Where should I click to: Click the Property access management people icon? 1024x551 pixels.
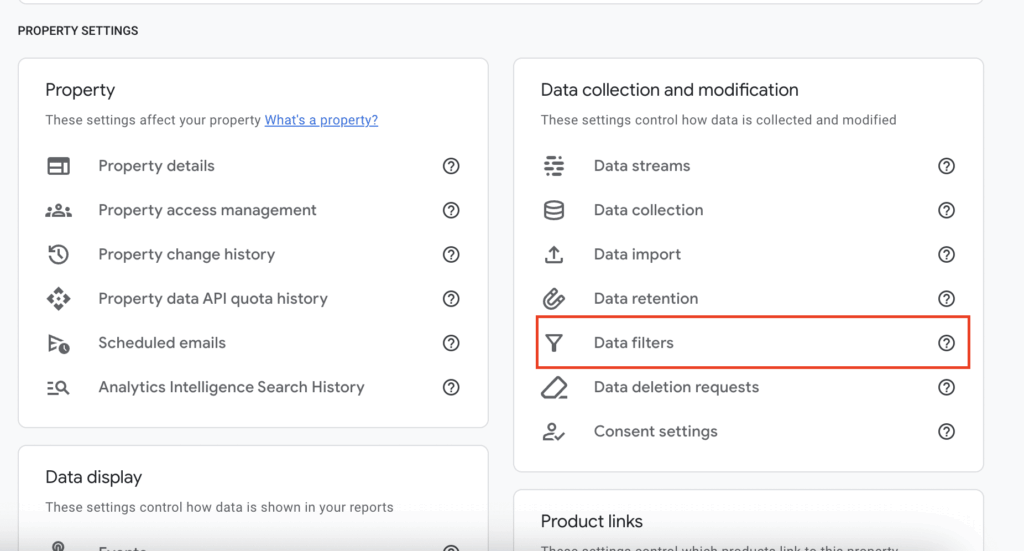tap(58, 210)
